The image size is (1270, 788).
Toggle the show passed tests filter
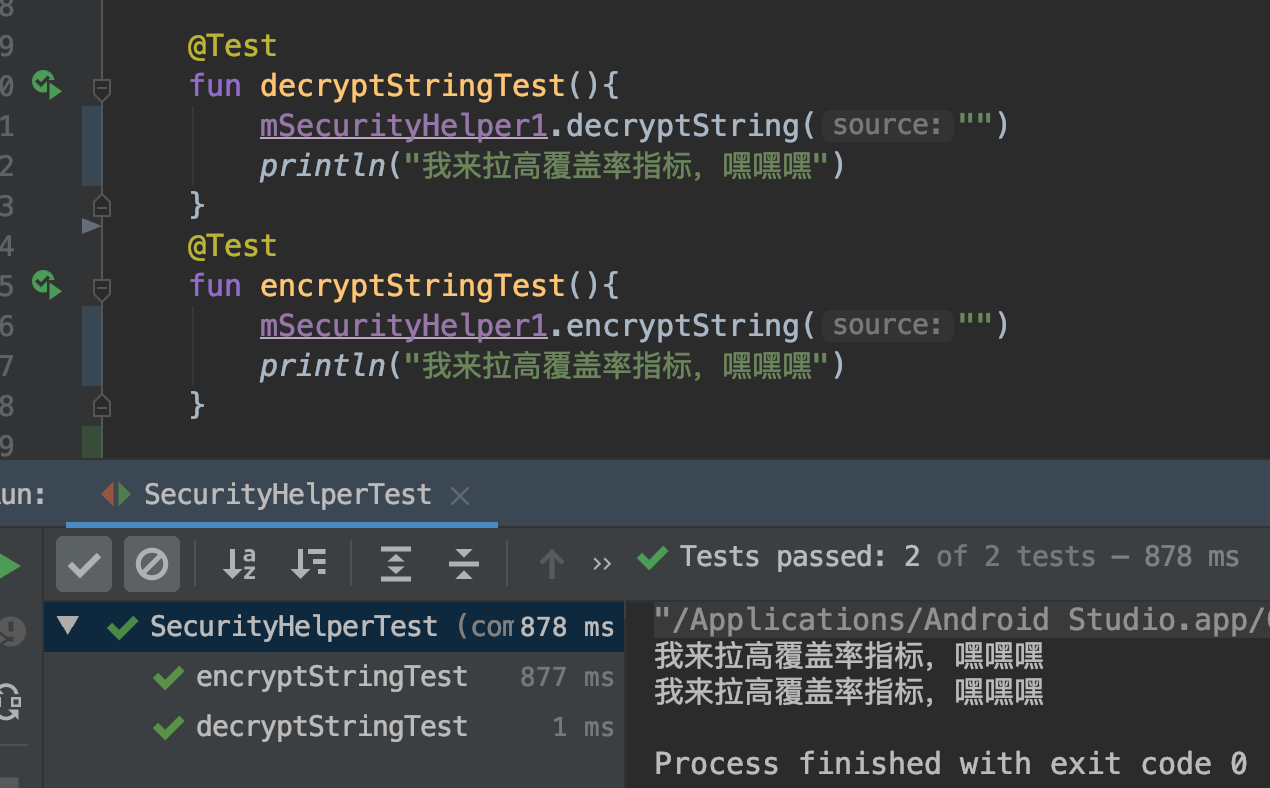[x=84, y=565]
